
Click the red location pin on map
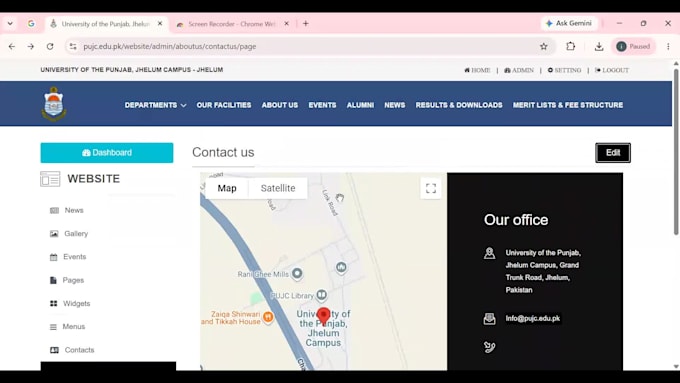tap(324, 316)
